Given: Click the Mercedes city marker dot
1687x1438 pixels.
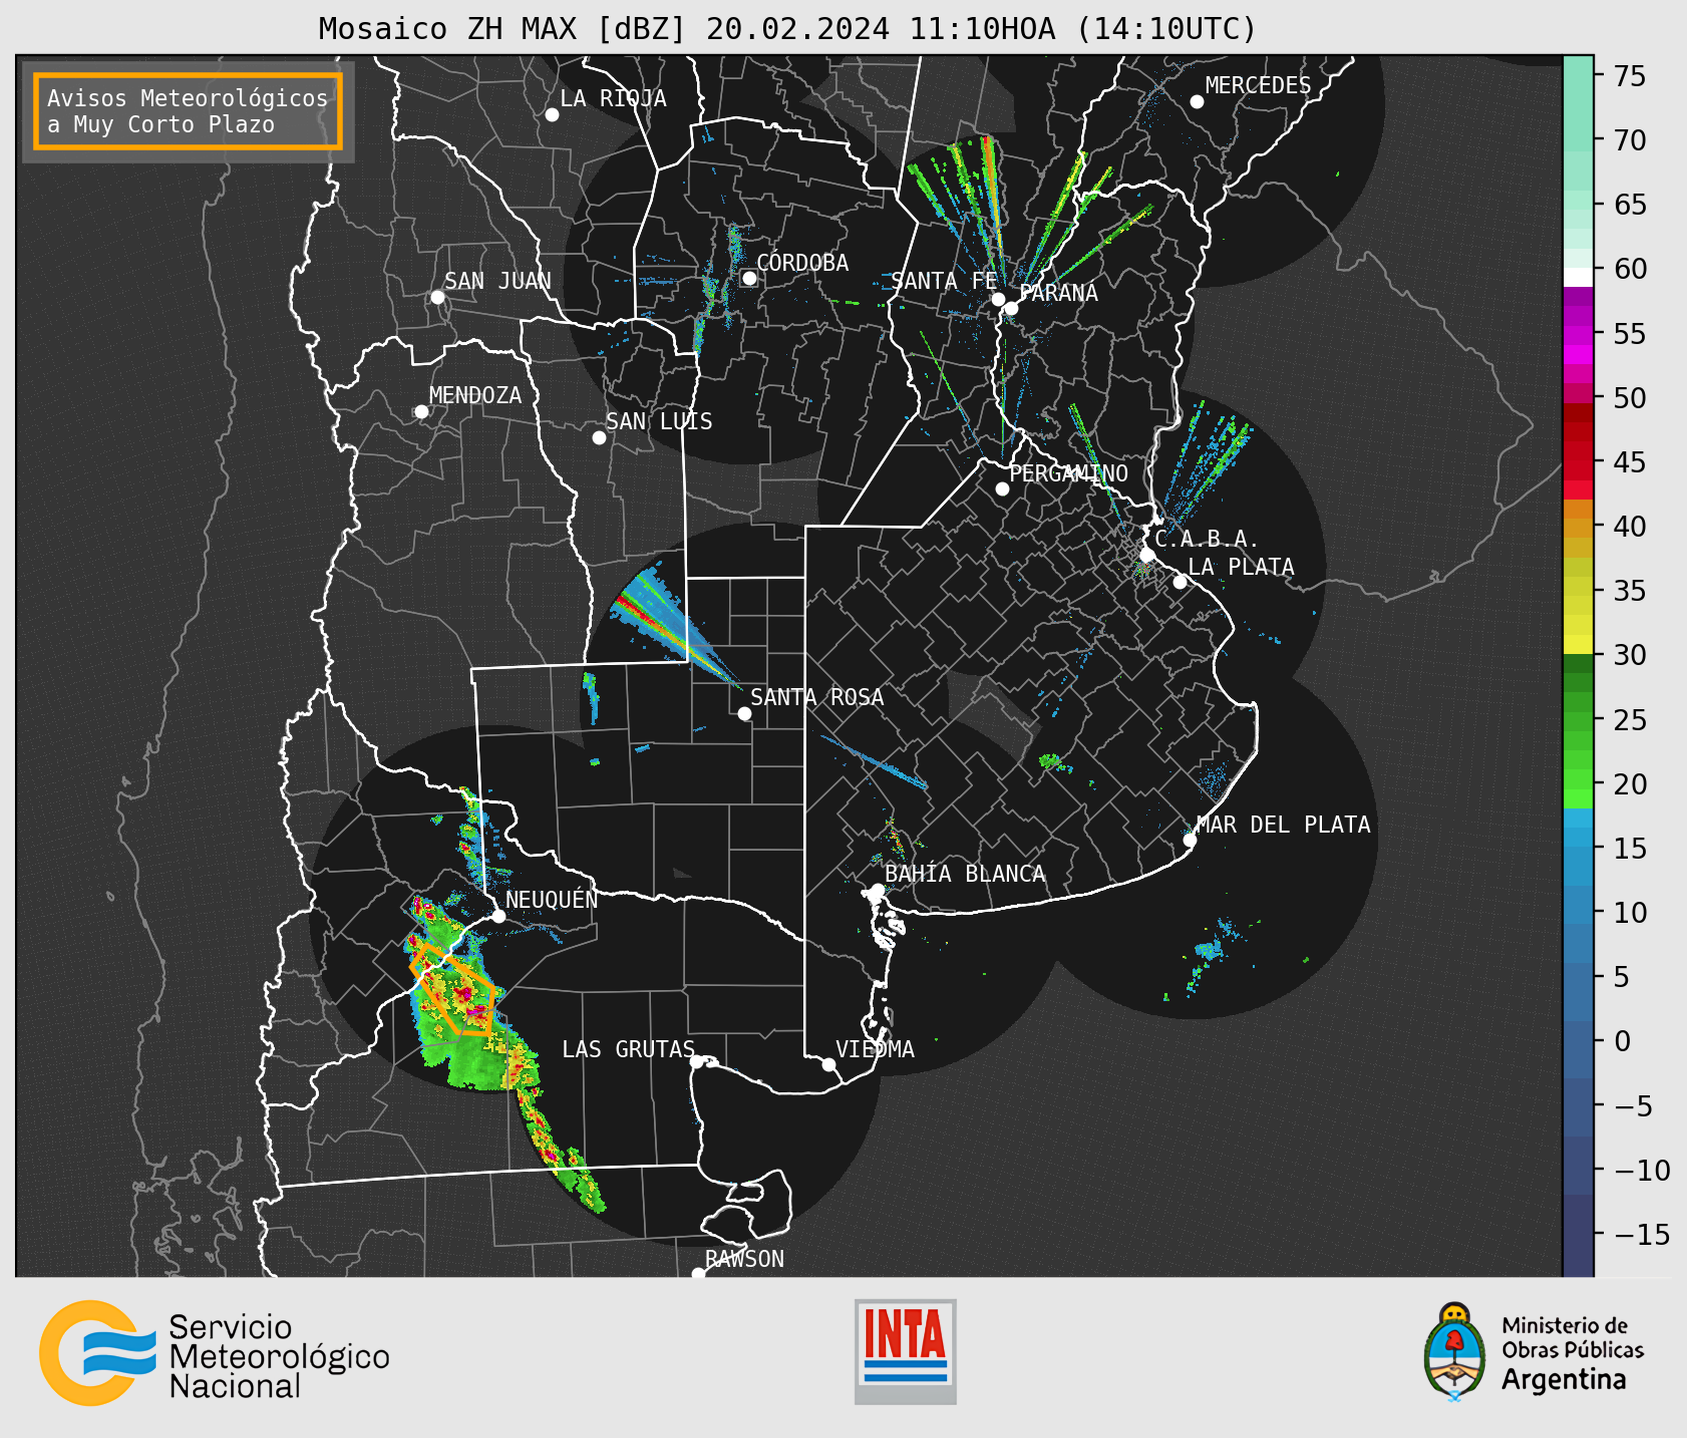Looking at the screenshot, I should click(x=1197, y=102).
